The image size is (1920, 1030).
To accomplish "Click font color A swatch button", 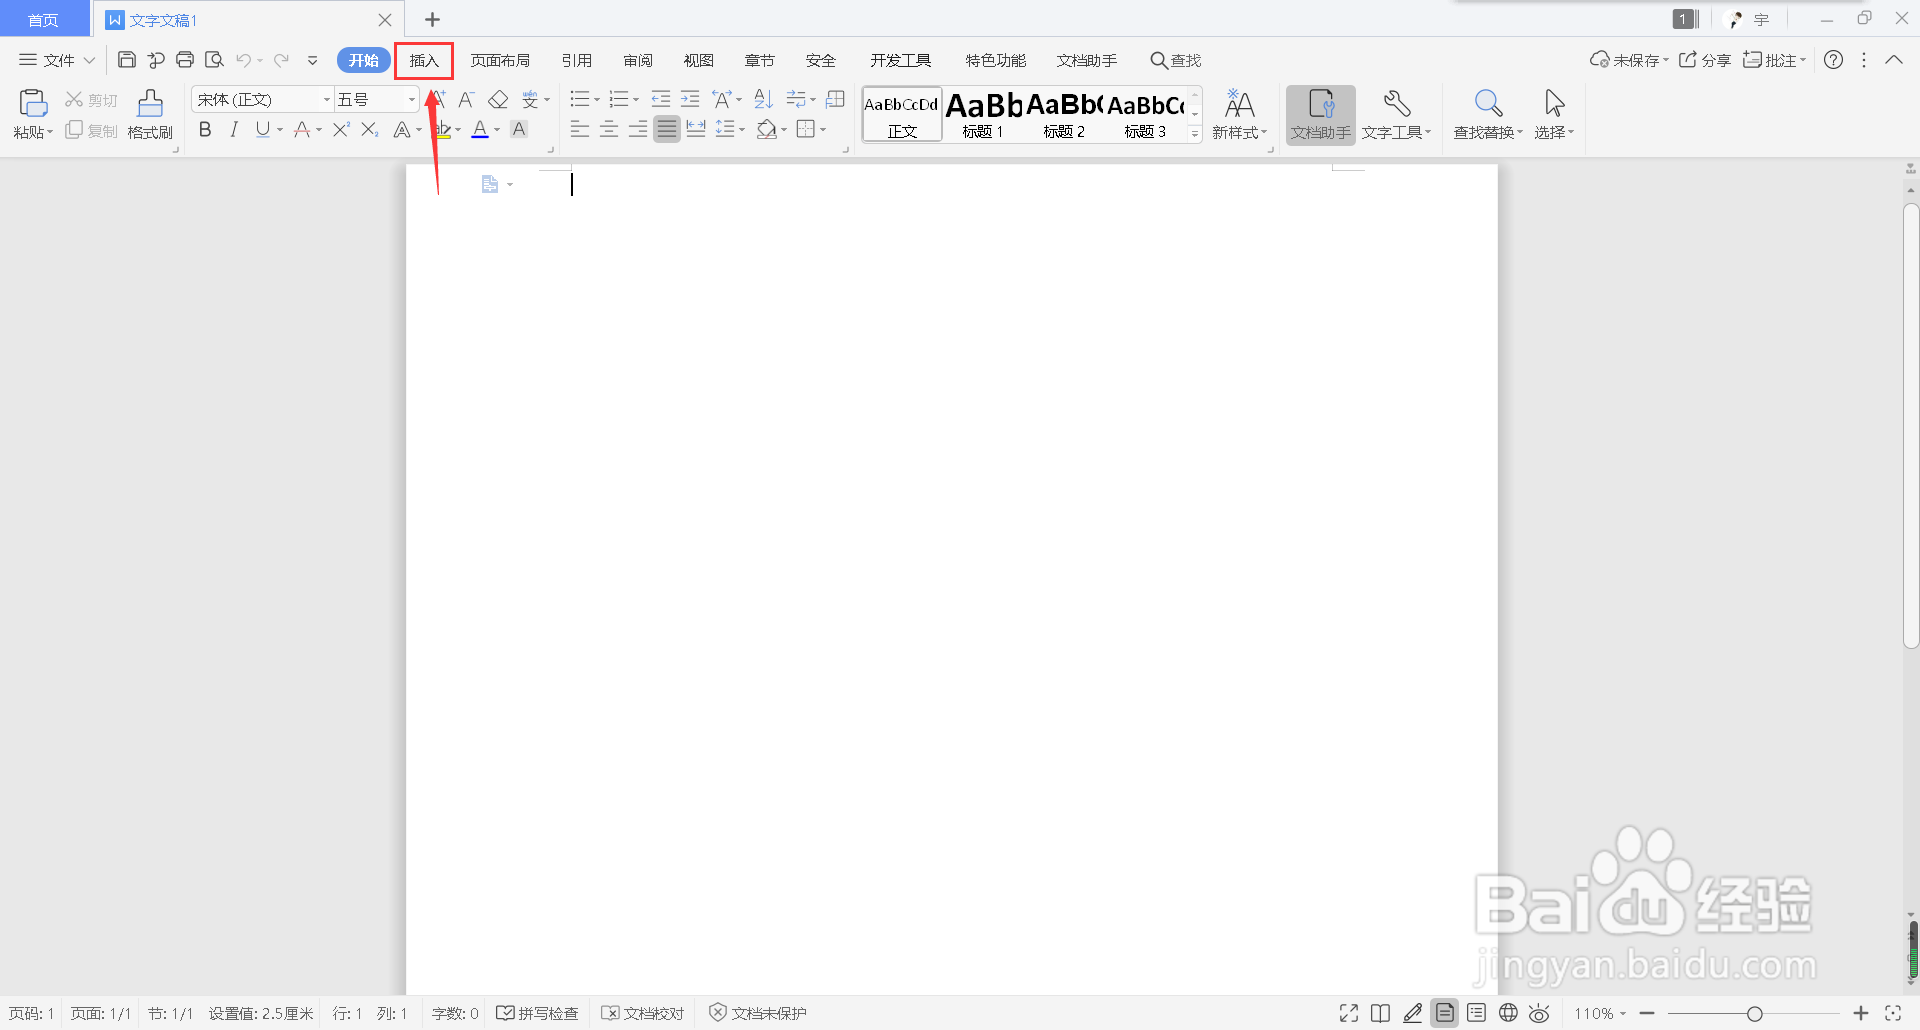I will point(480,129).
